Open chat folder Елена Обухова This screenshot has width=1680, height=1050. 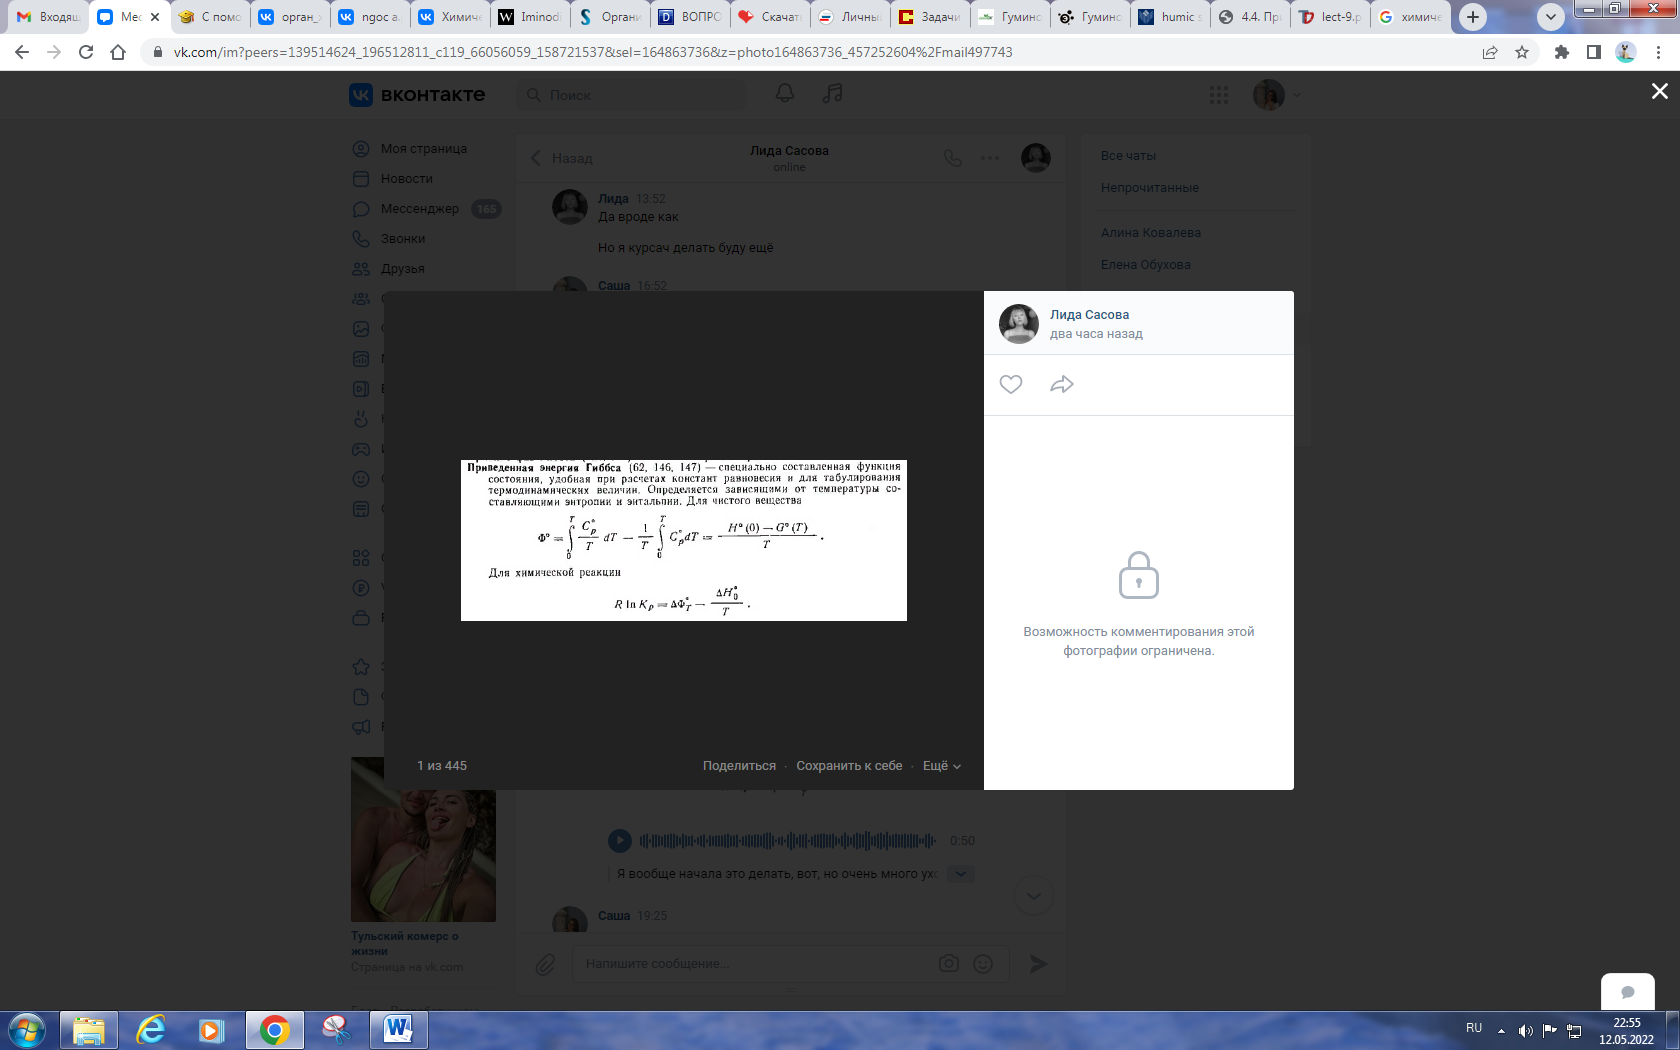pos(1146,265)
